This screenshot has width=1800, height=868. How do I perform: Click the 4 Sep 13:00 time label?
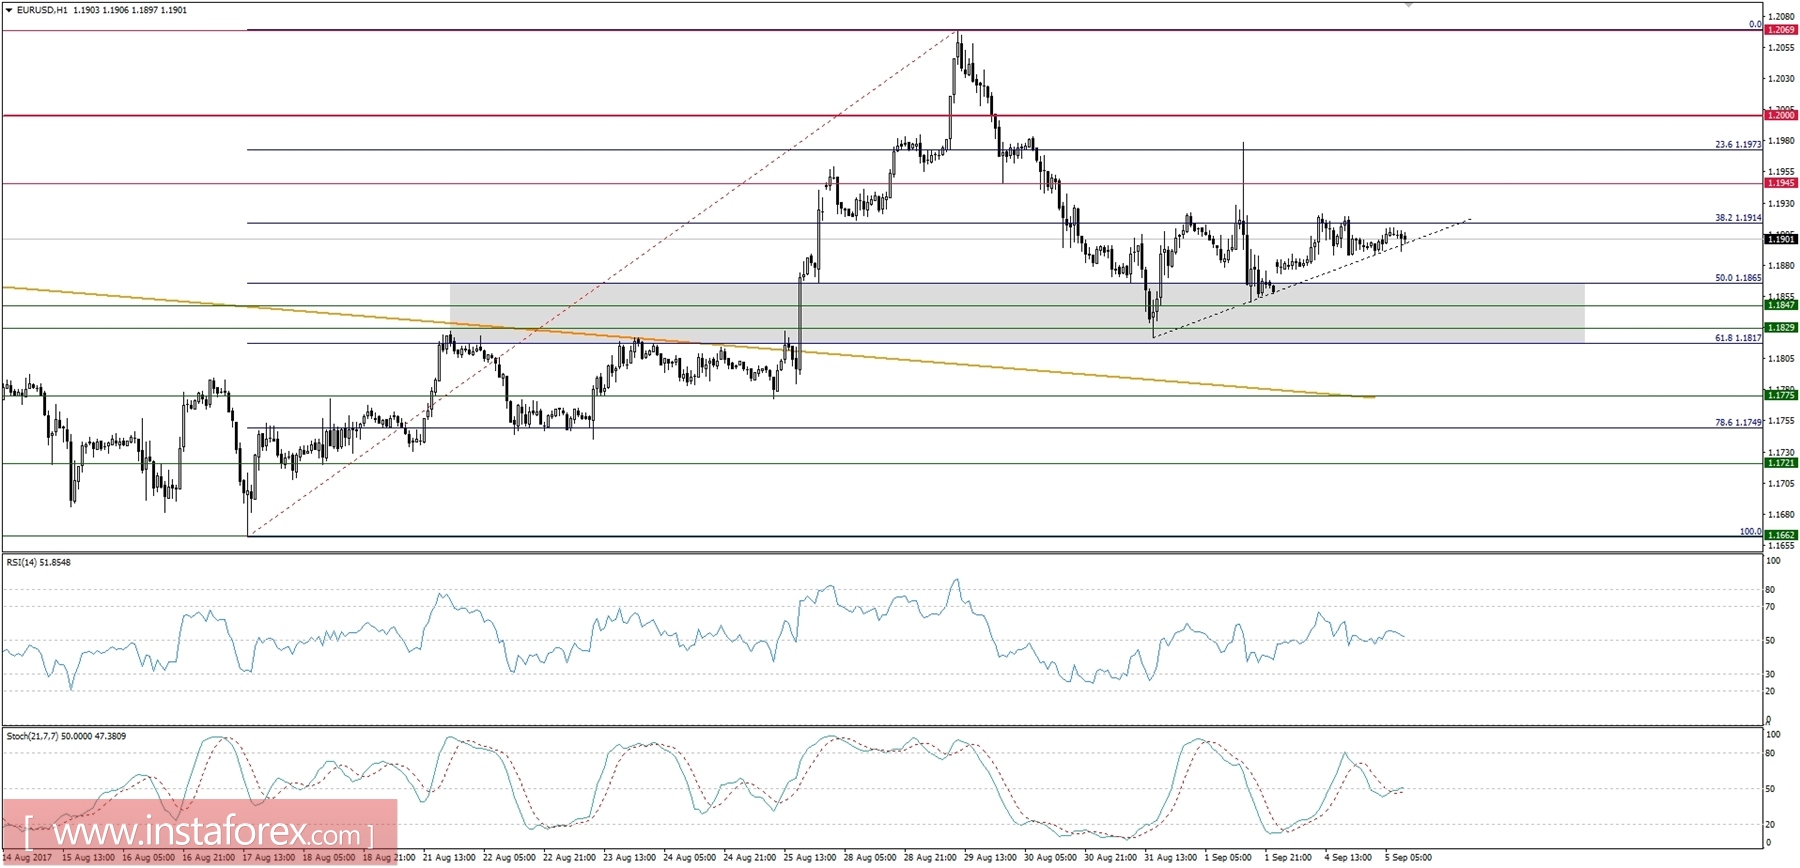point(1348,857)
